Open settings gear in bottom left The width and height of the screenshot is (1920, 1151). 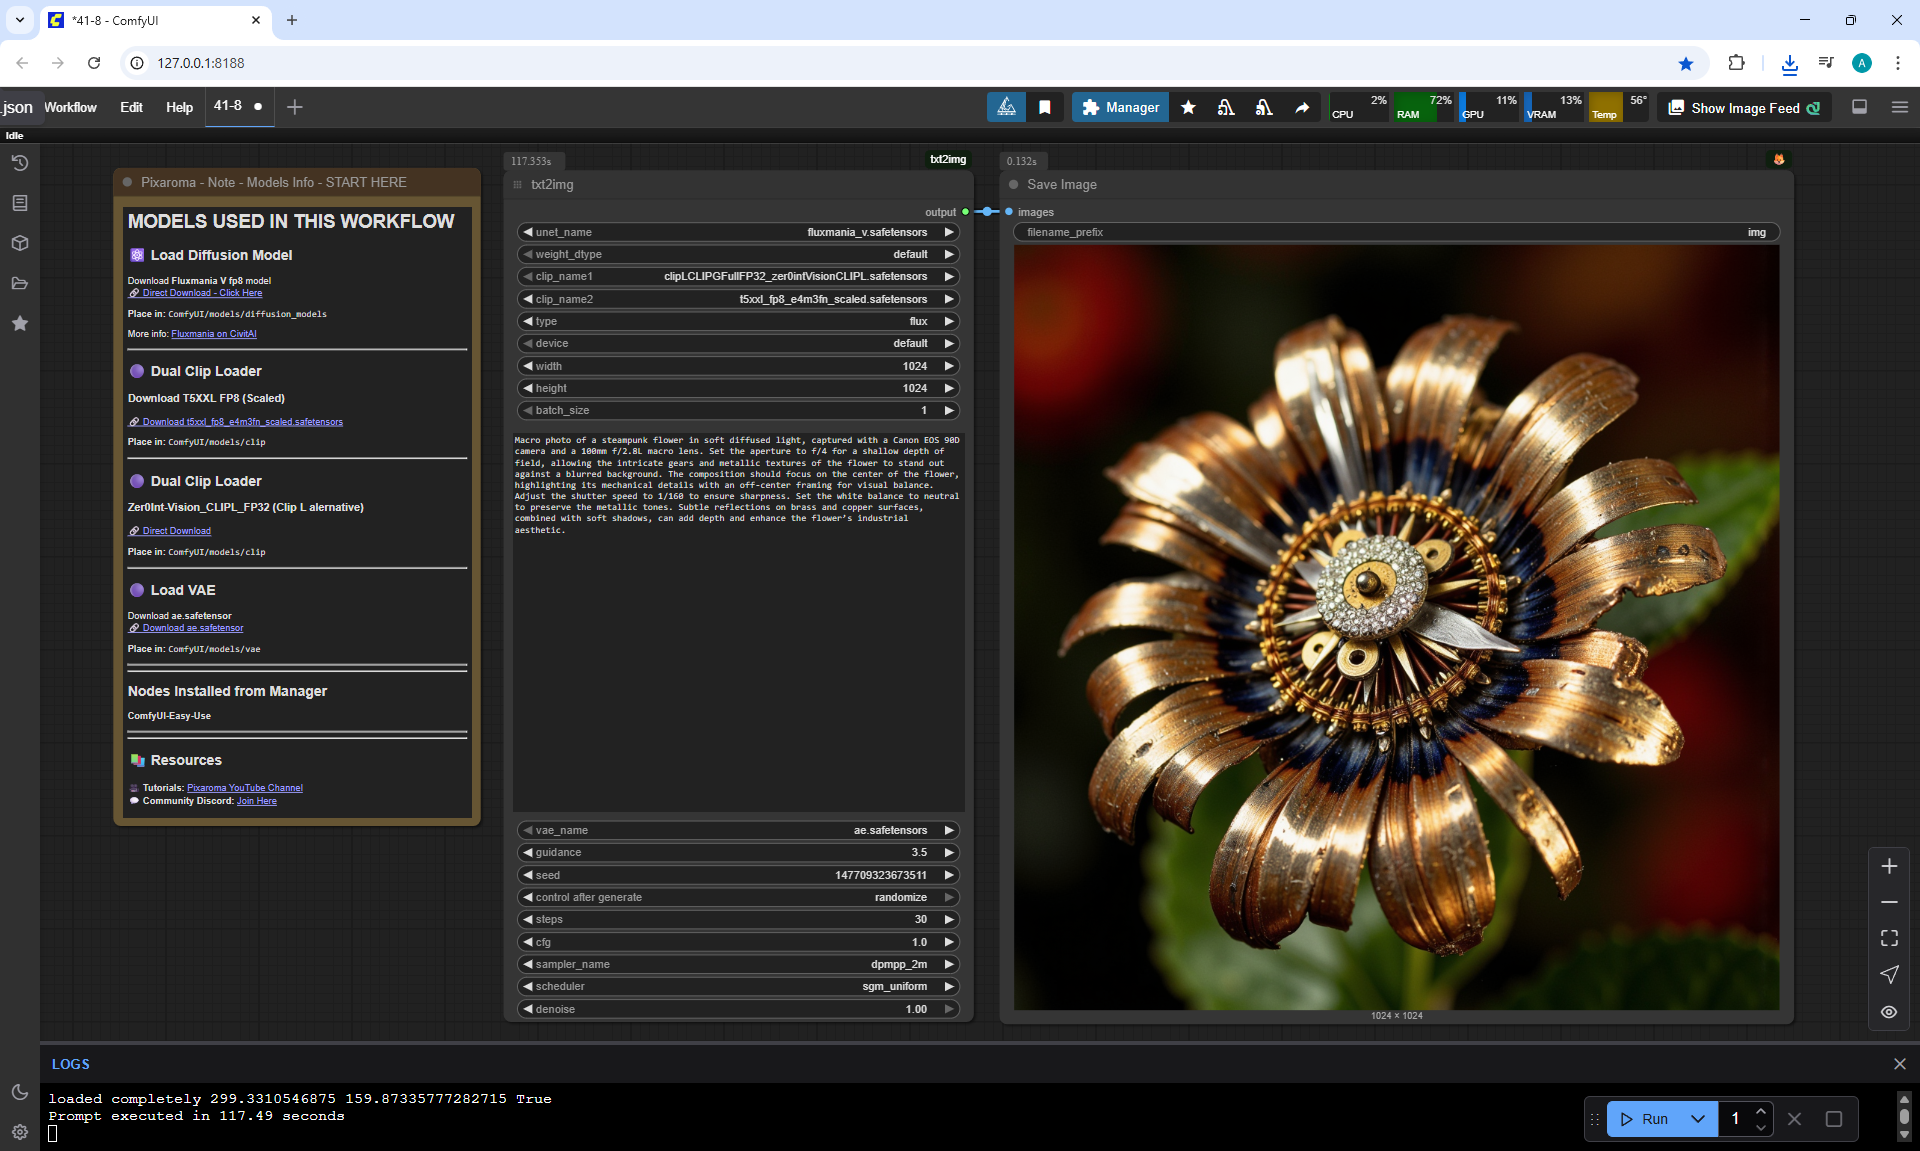click(x=19, y=1132)
